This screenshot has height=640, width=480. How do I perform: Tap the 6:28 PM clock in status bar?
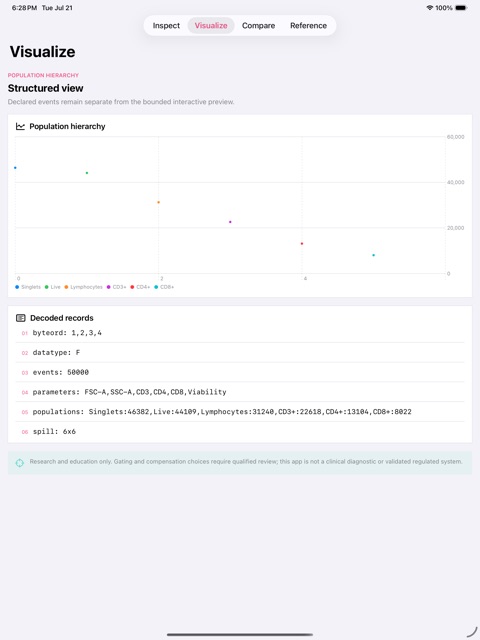24,8
